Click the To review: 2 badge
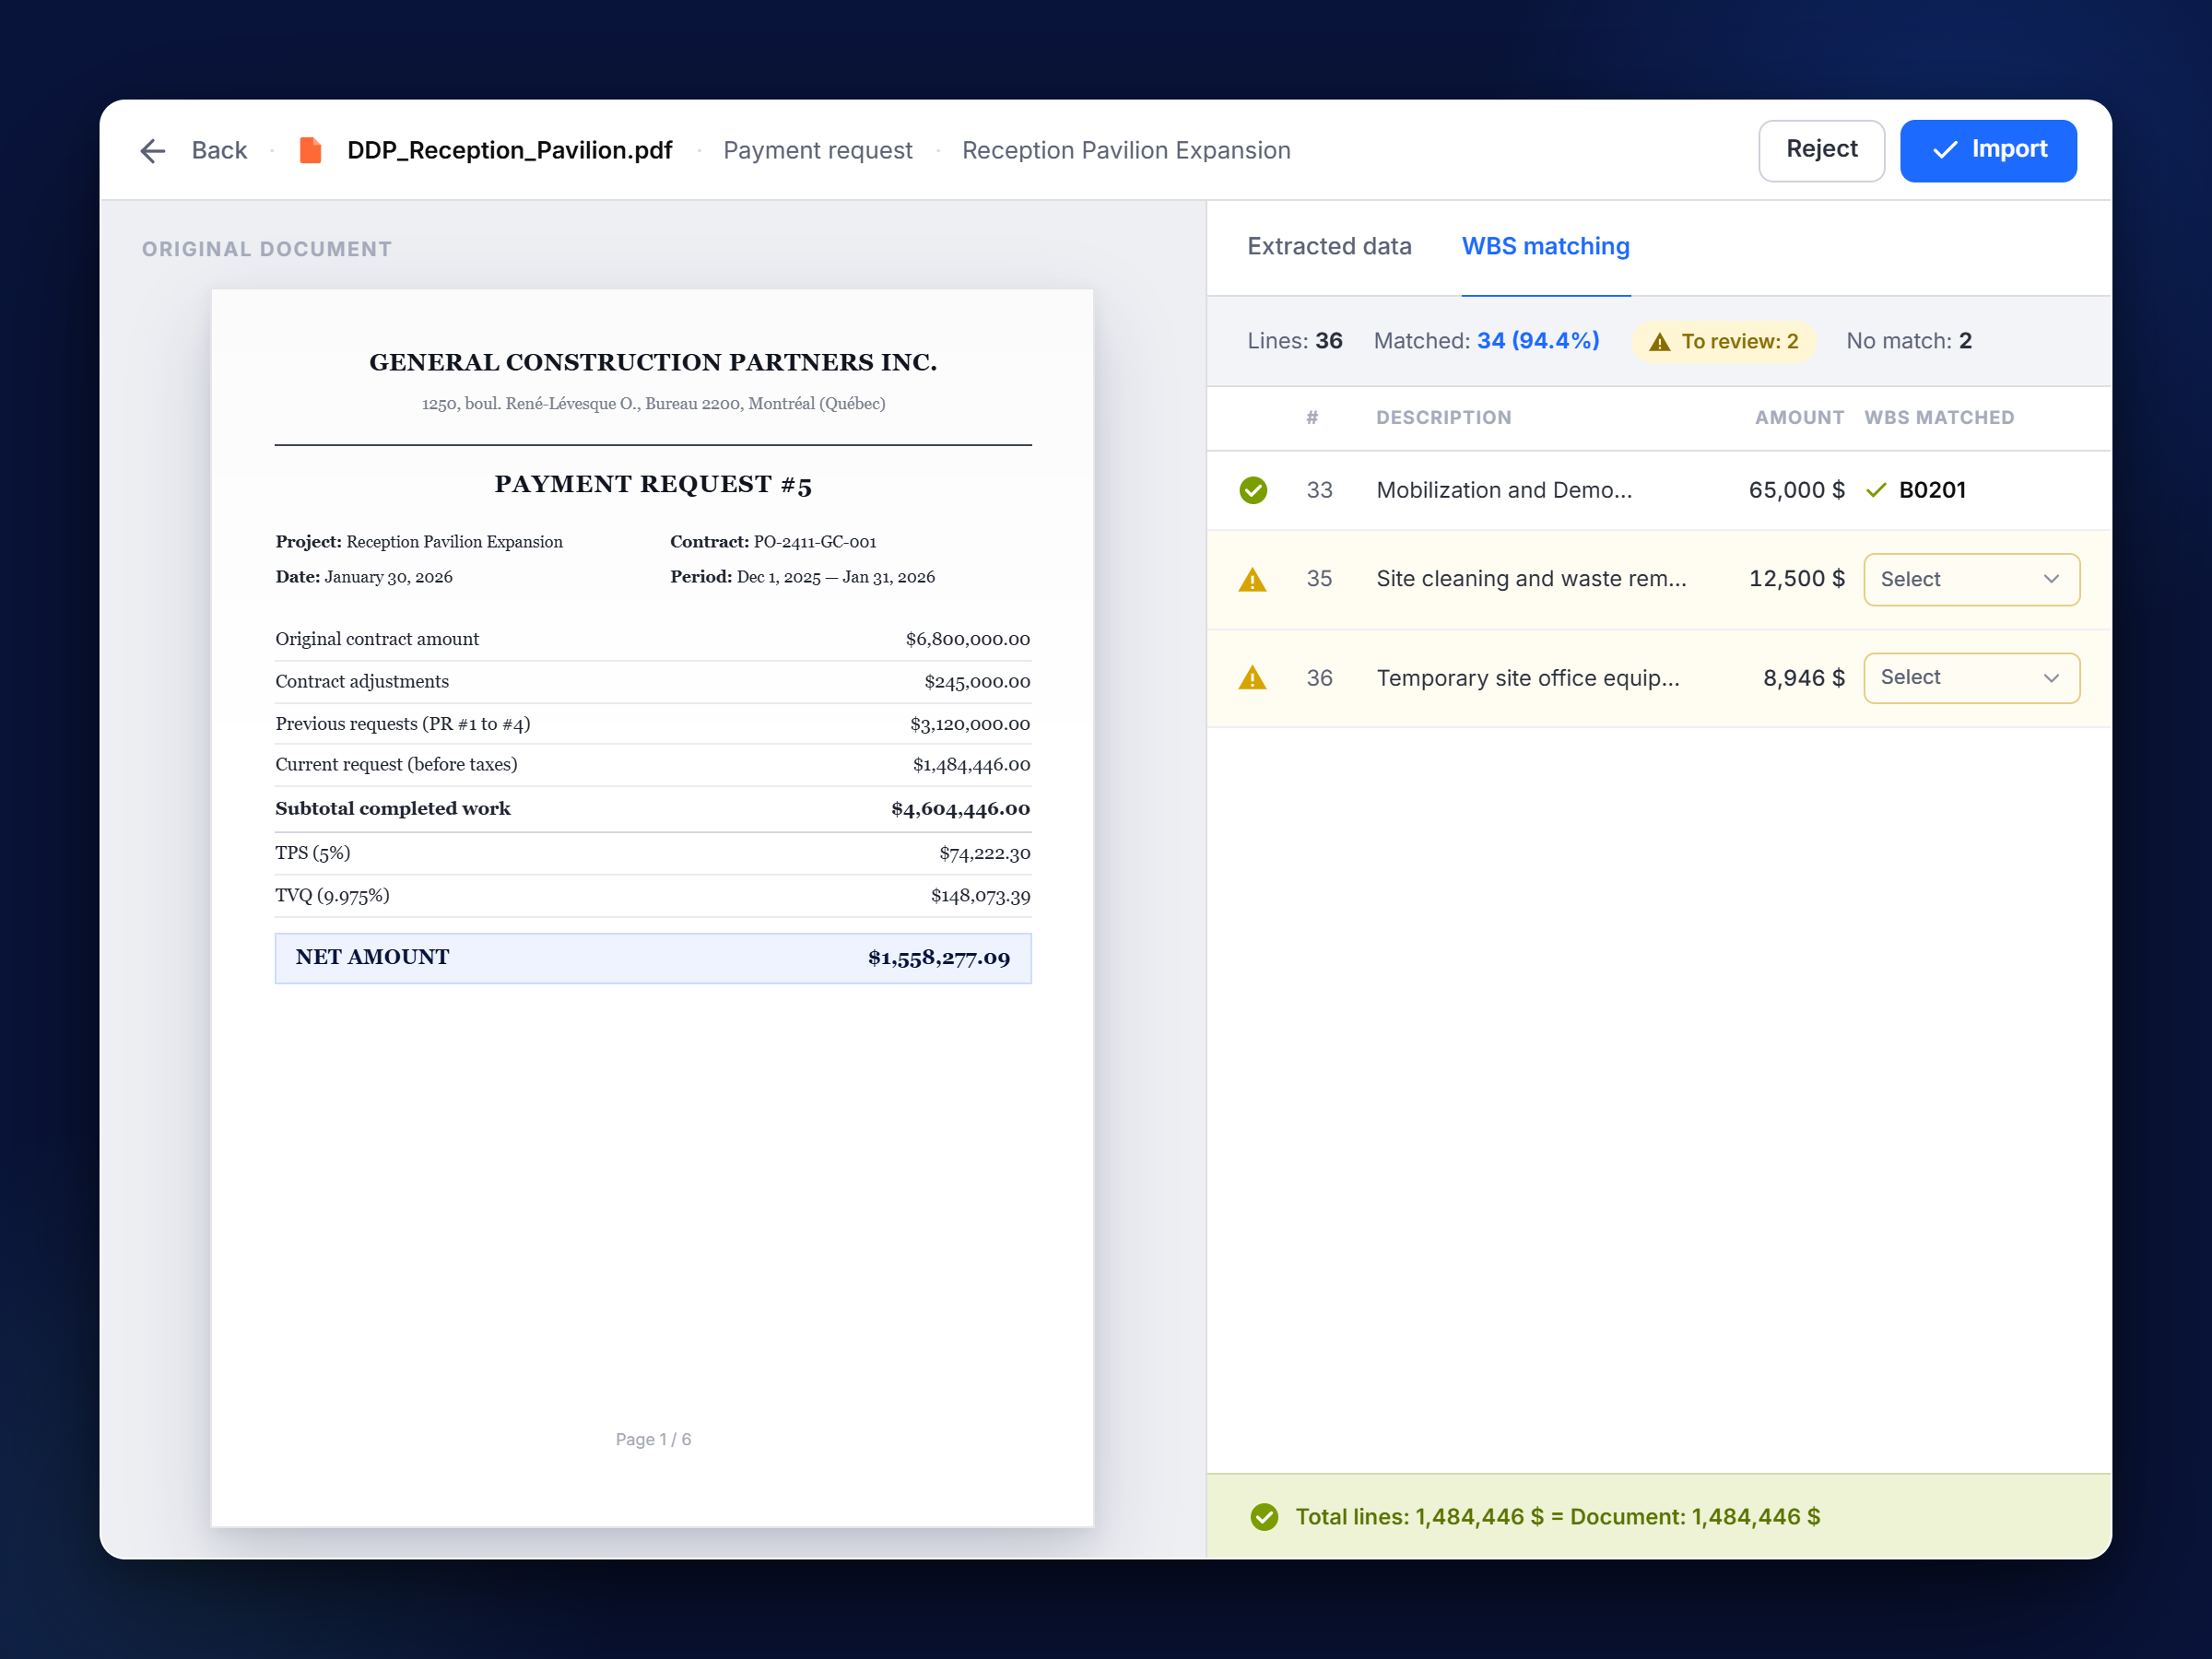Viewport: 2212px width, 1659px height. [1724, 342]
